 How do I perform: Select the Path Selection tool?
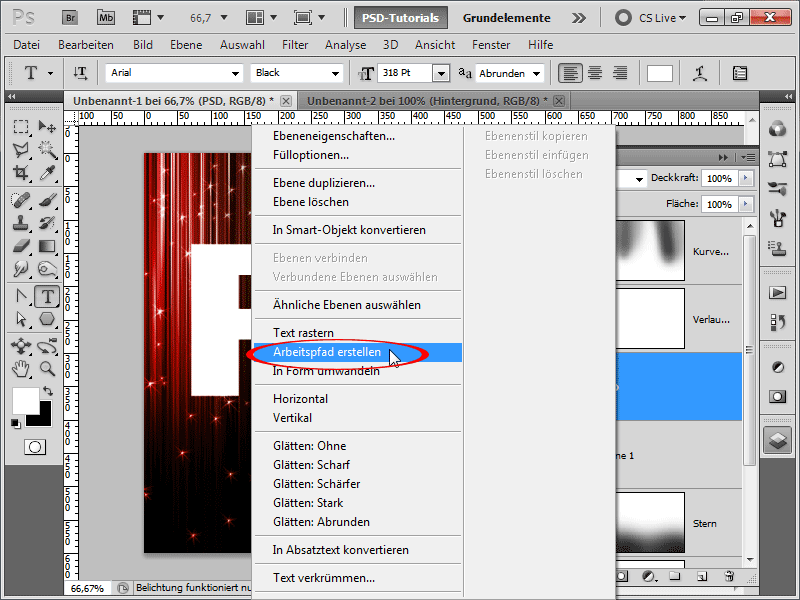click(21, 319)
